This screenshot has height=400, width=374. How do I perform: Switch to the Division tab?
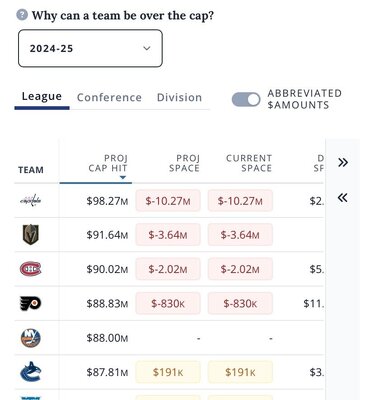click(179, 97)
